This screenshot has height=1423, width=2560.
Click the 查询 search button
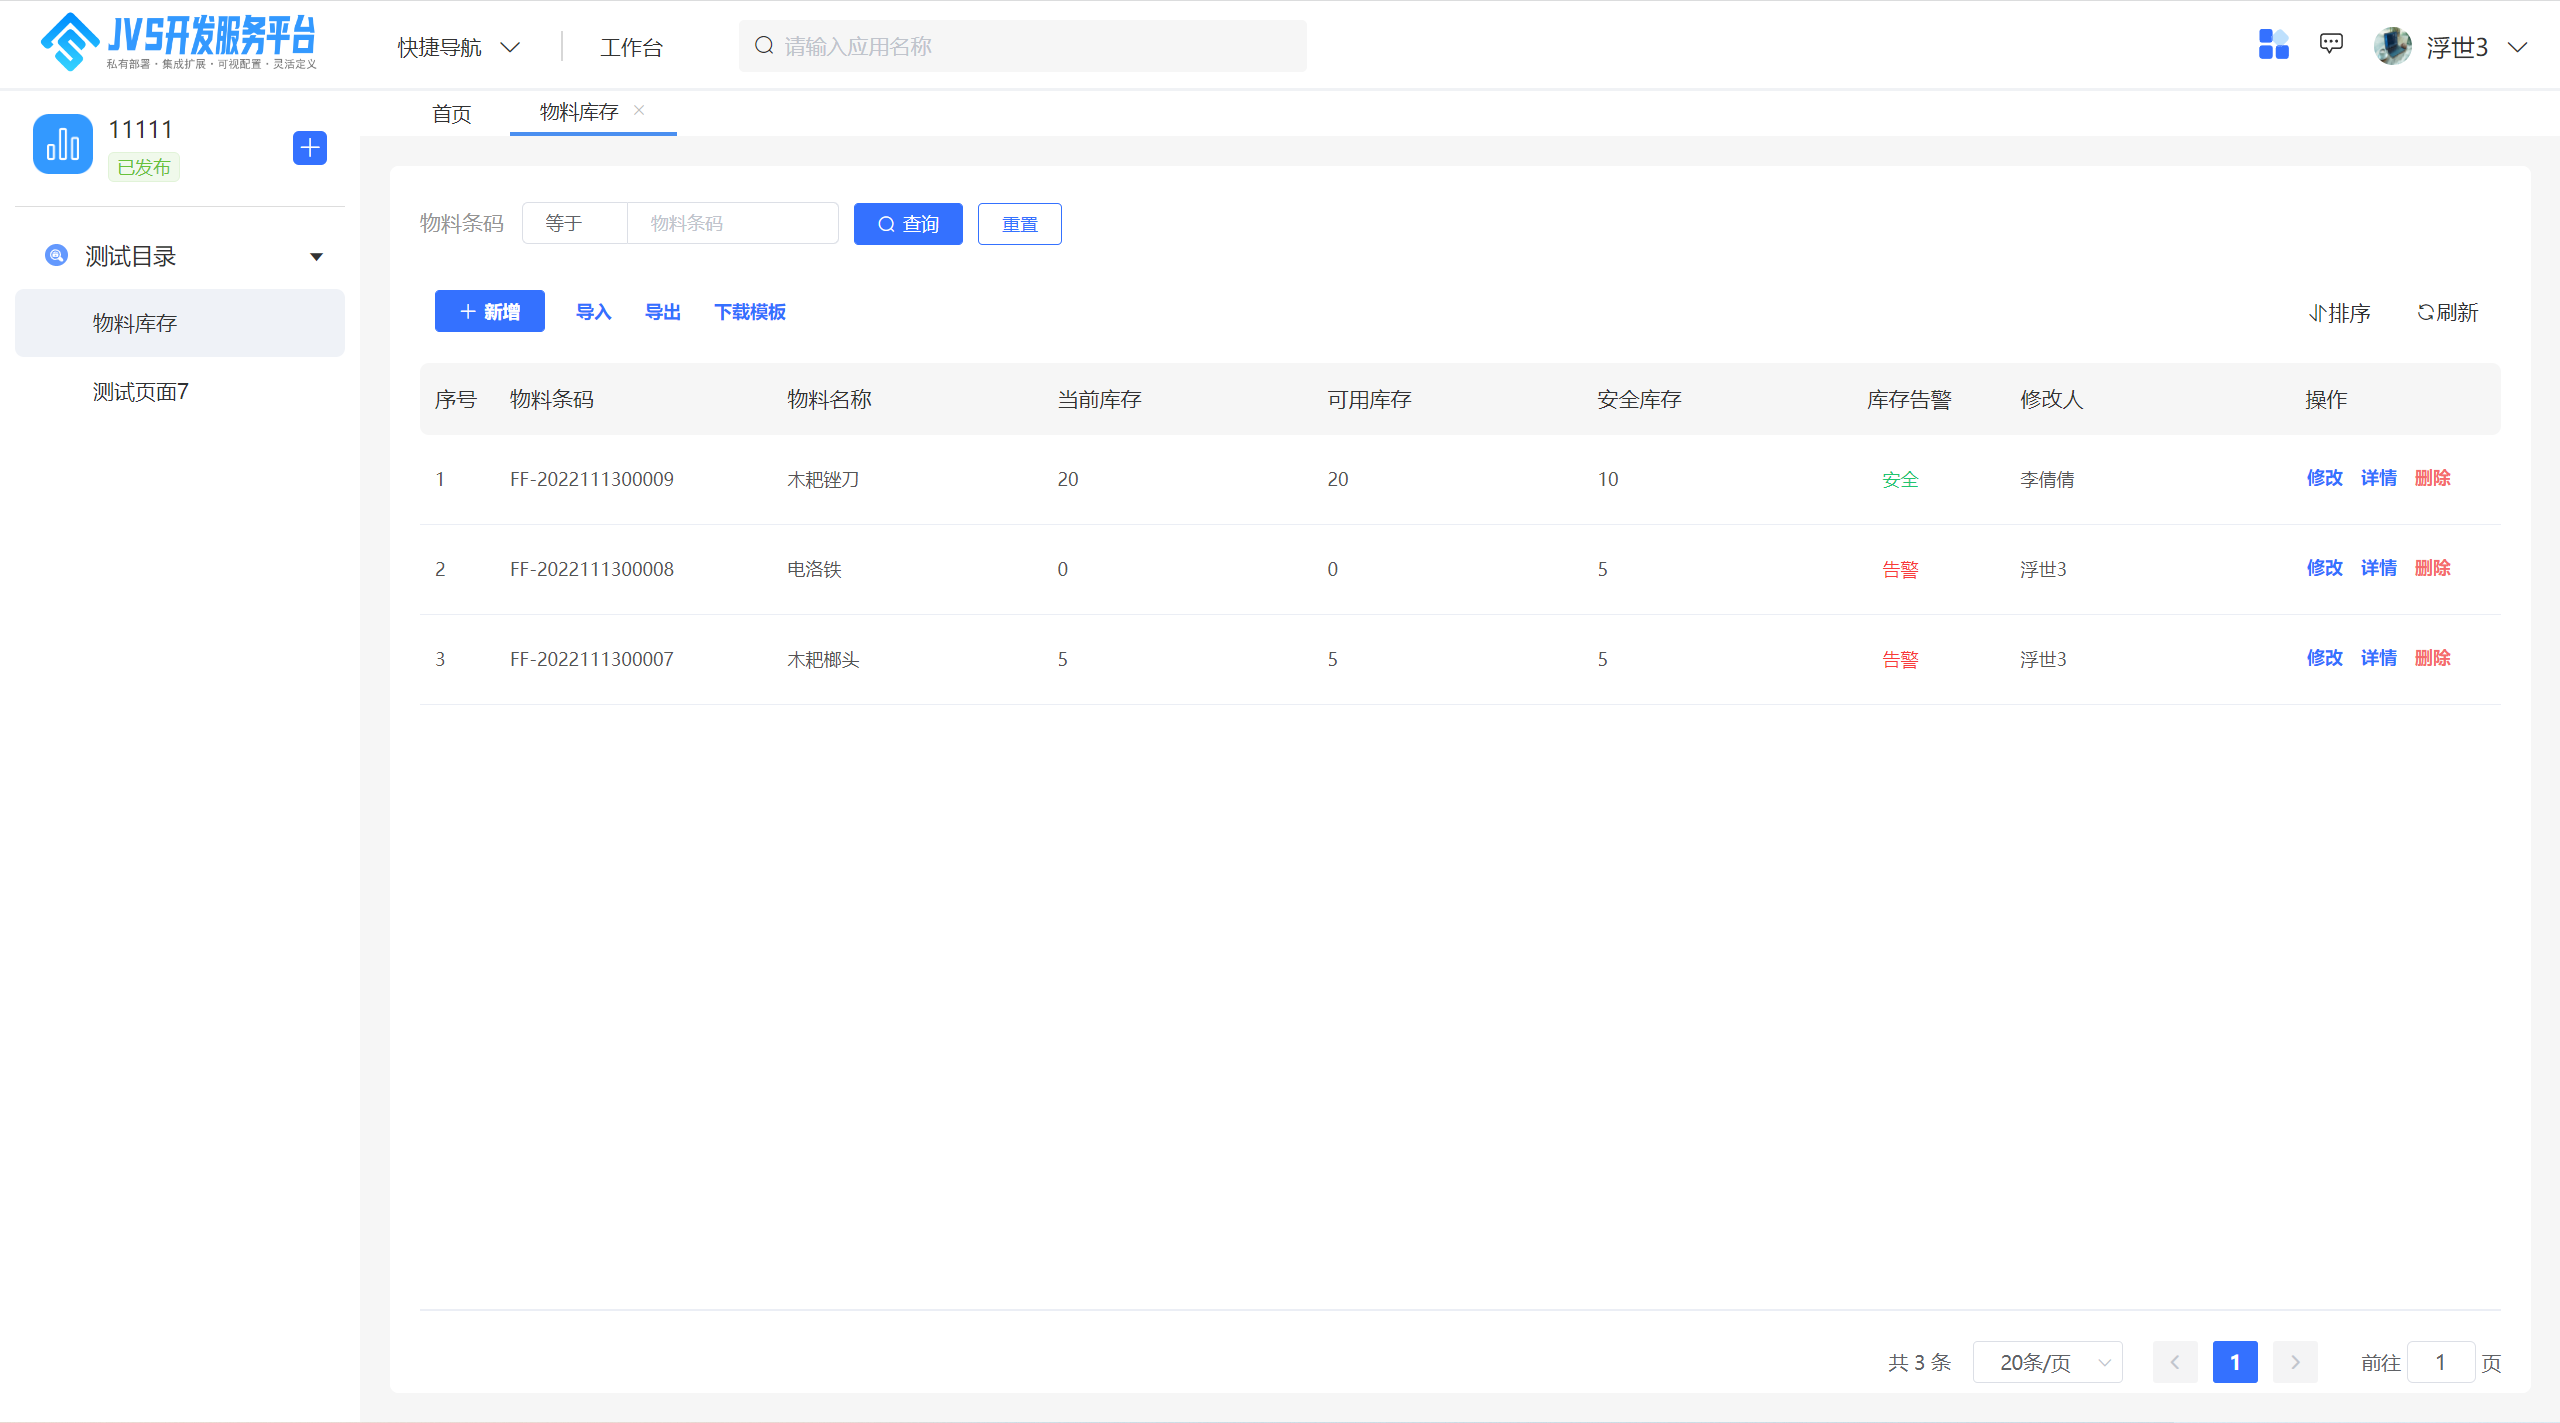click(x=908, y=224)
